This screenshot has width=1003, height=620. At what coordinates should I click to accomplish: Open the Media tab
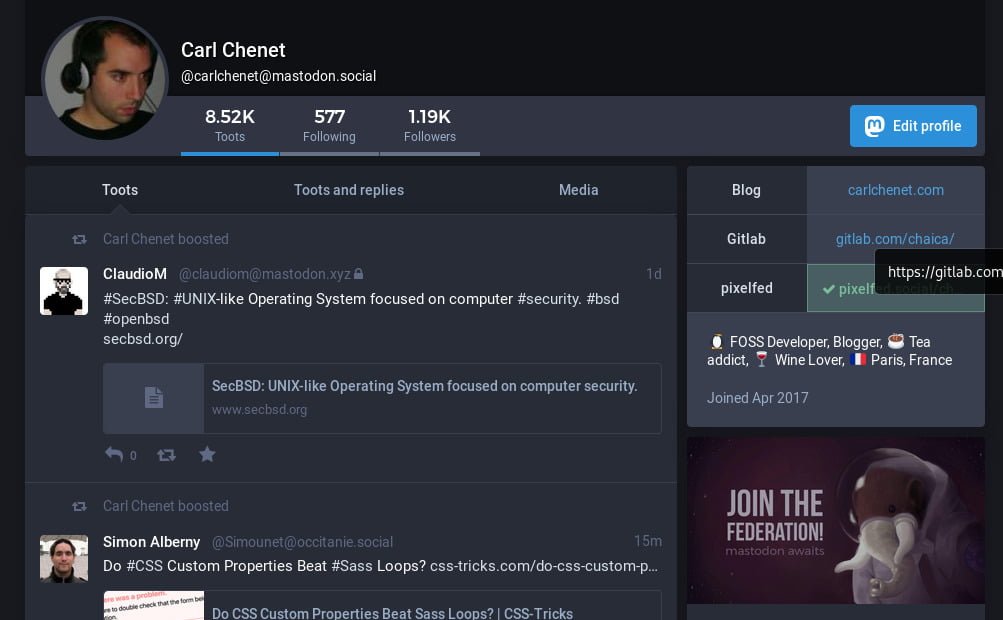point(578,190)
